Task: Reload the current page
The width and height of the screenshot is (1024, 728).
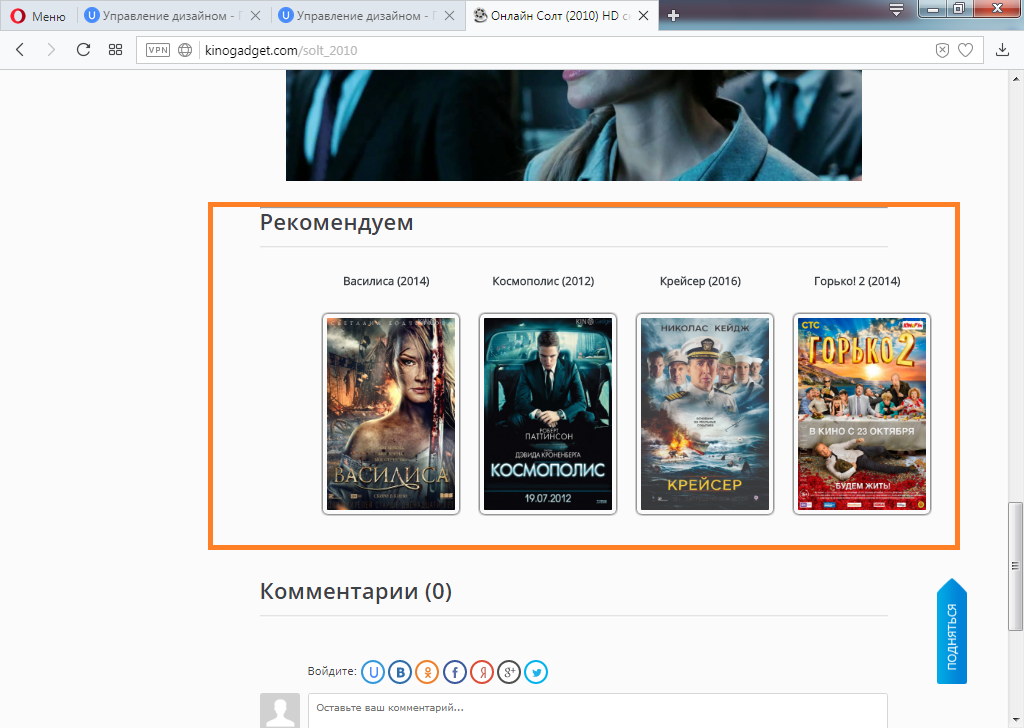Action: 83,50
